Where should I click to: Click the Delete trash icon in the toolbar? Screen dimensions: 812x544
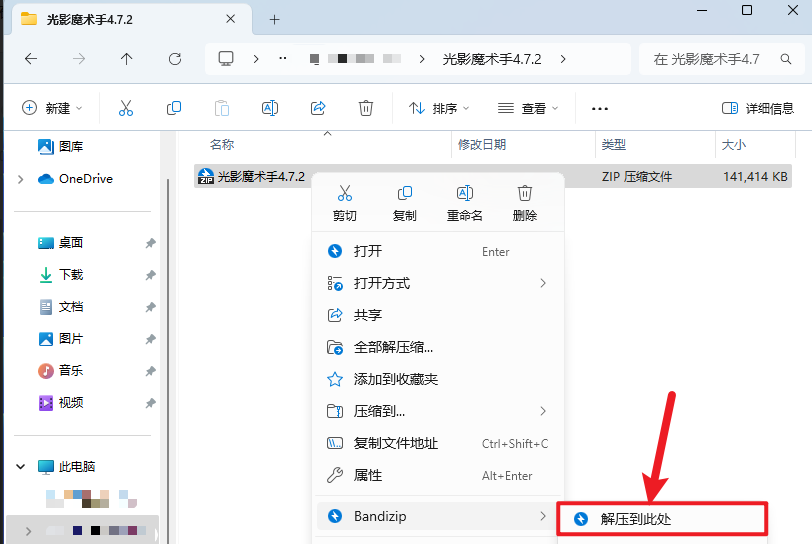[366, 108]
